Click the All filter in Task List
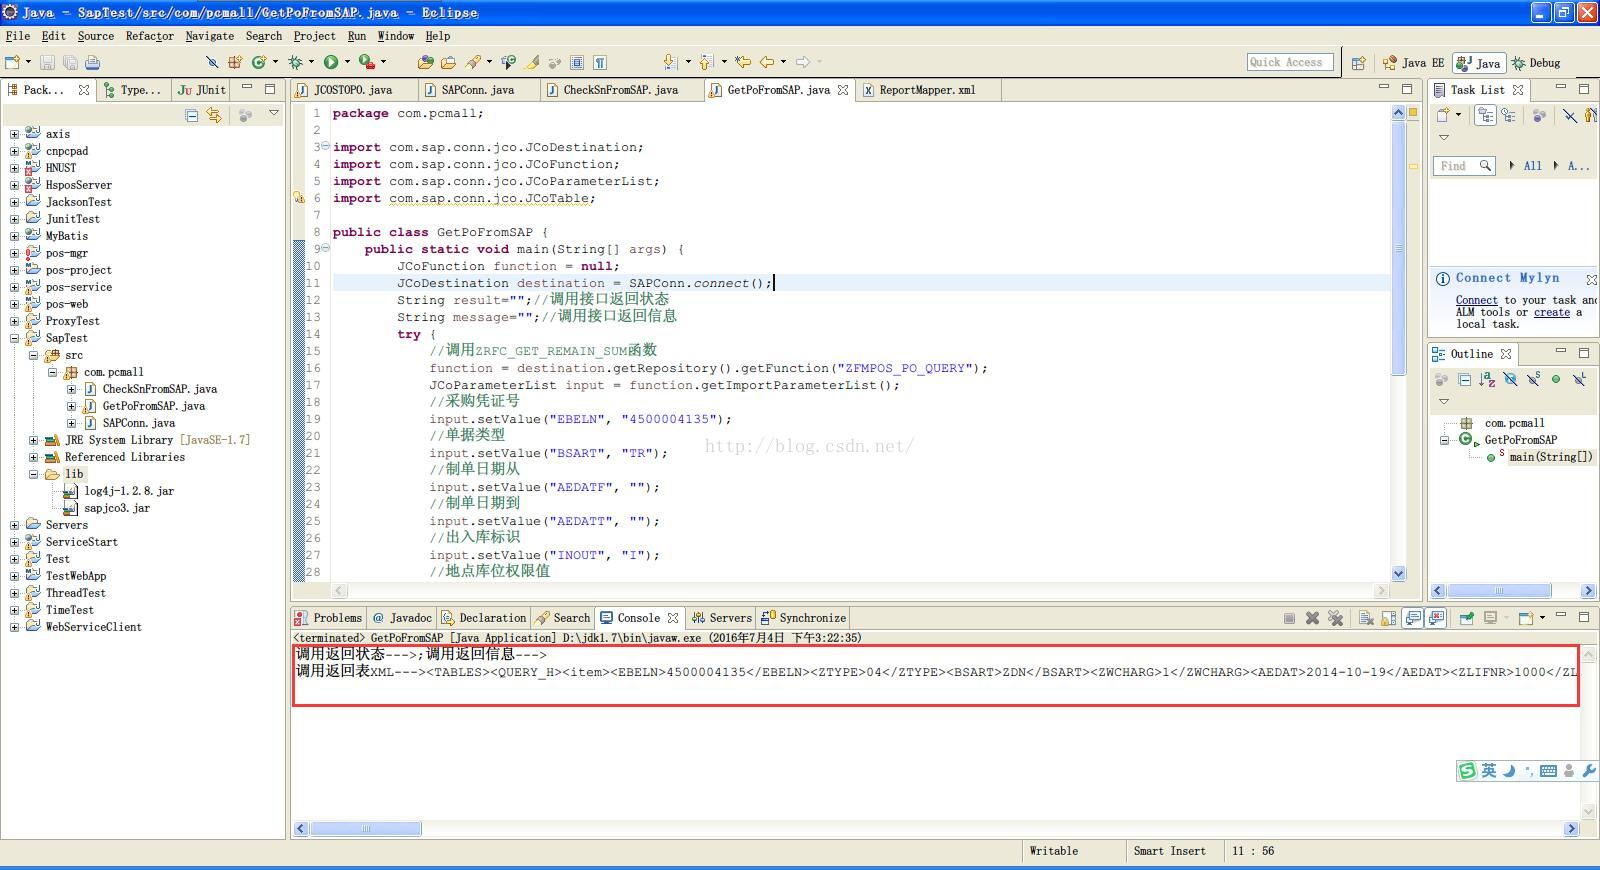Viewport: 1600px width, 870px height. 1532,166
